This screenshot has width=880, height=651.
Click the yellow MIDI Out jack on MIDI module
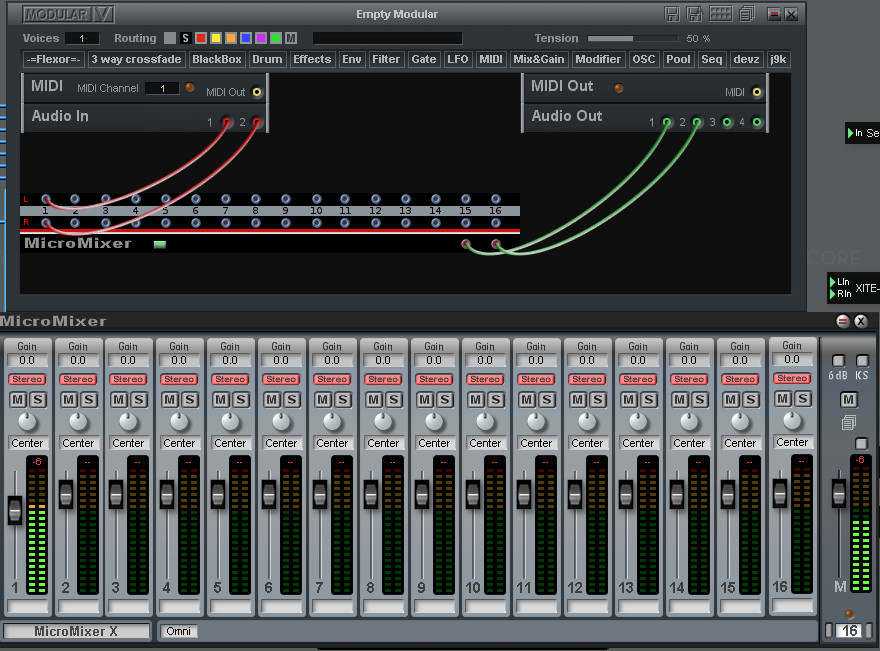pos(257,92)
